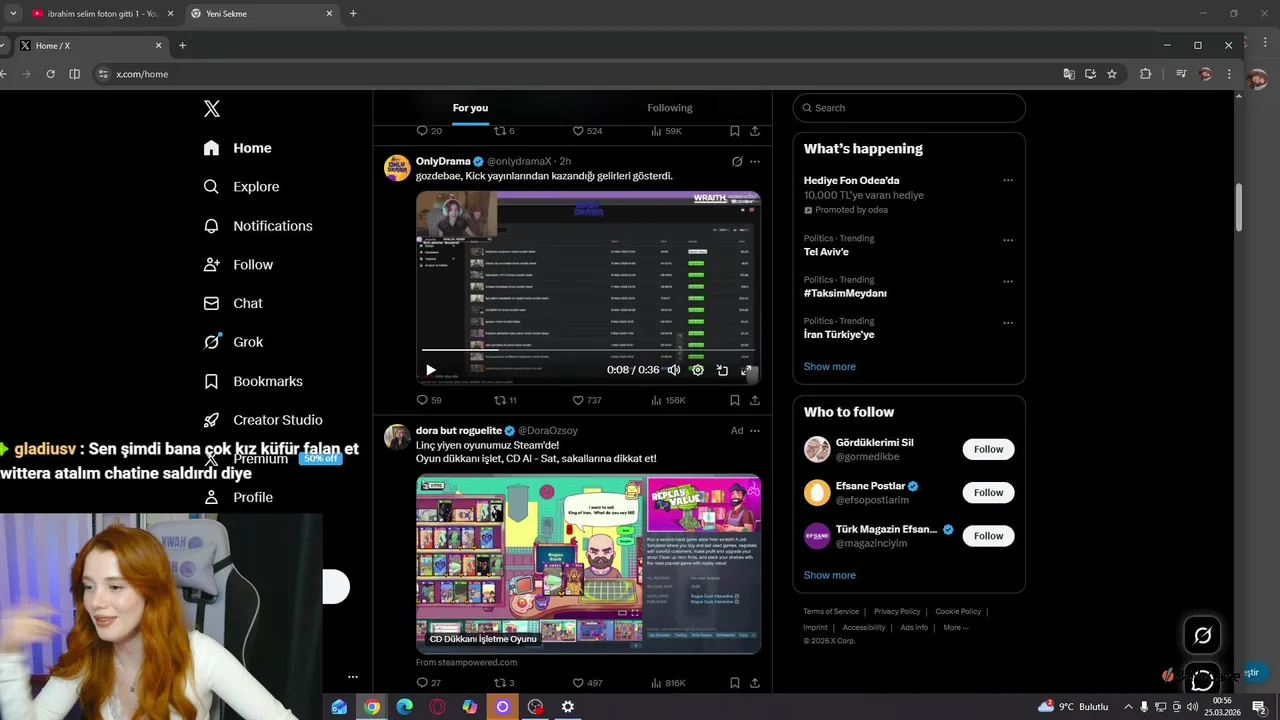Open Terms of Service link
This screenshot has height=720, width=1280.
click(x=831, y=611)
